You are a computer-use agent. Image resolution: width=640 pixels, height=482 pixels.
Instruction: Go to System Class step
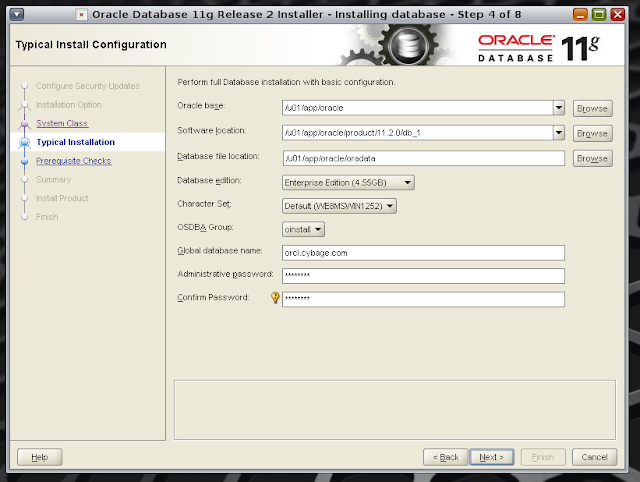click(62, 123)
